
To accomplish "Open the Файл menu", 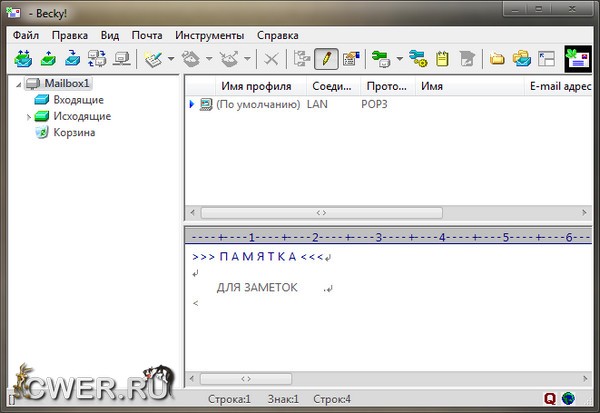I will click(x=26, y=35).
